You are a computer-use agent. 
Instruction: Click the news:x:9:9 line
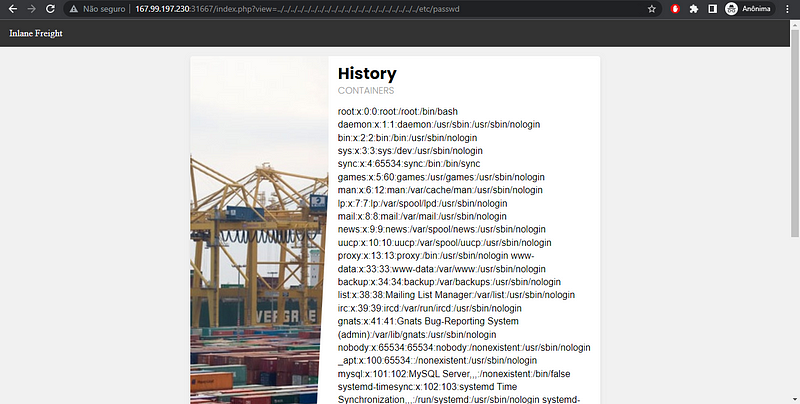click(441, 229)
